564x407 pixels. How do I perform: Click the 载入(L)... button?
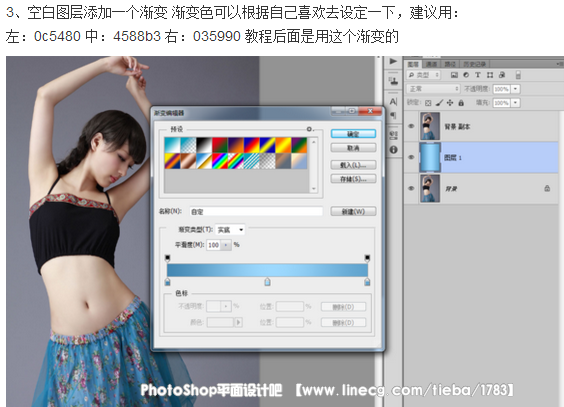point(353,165)
